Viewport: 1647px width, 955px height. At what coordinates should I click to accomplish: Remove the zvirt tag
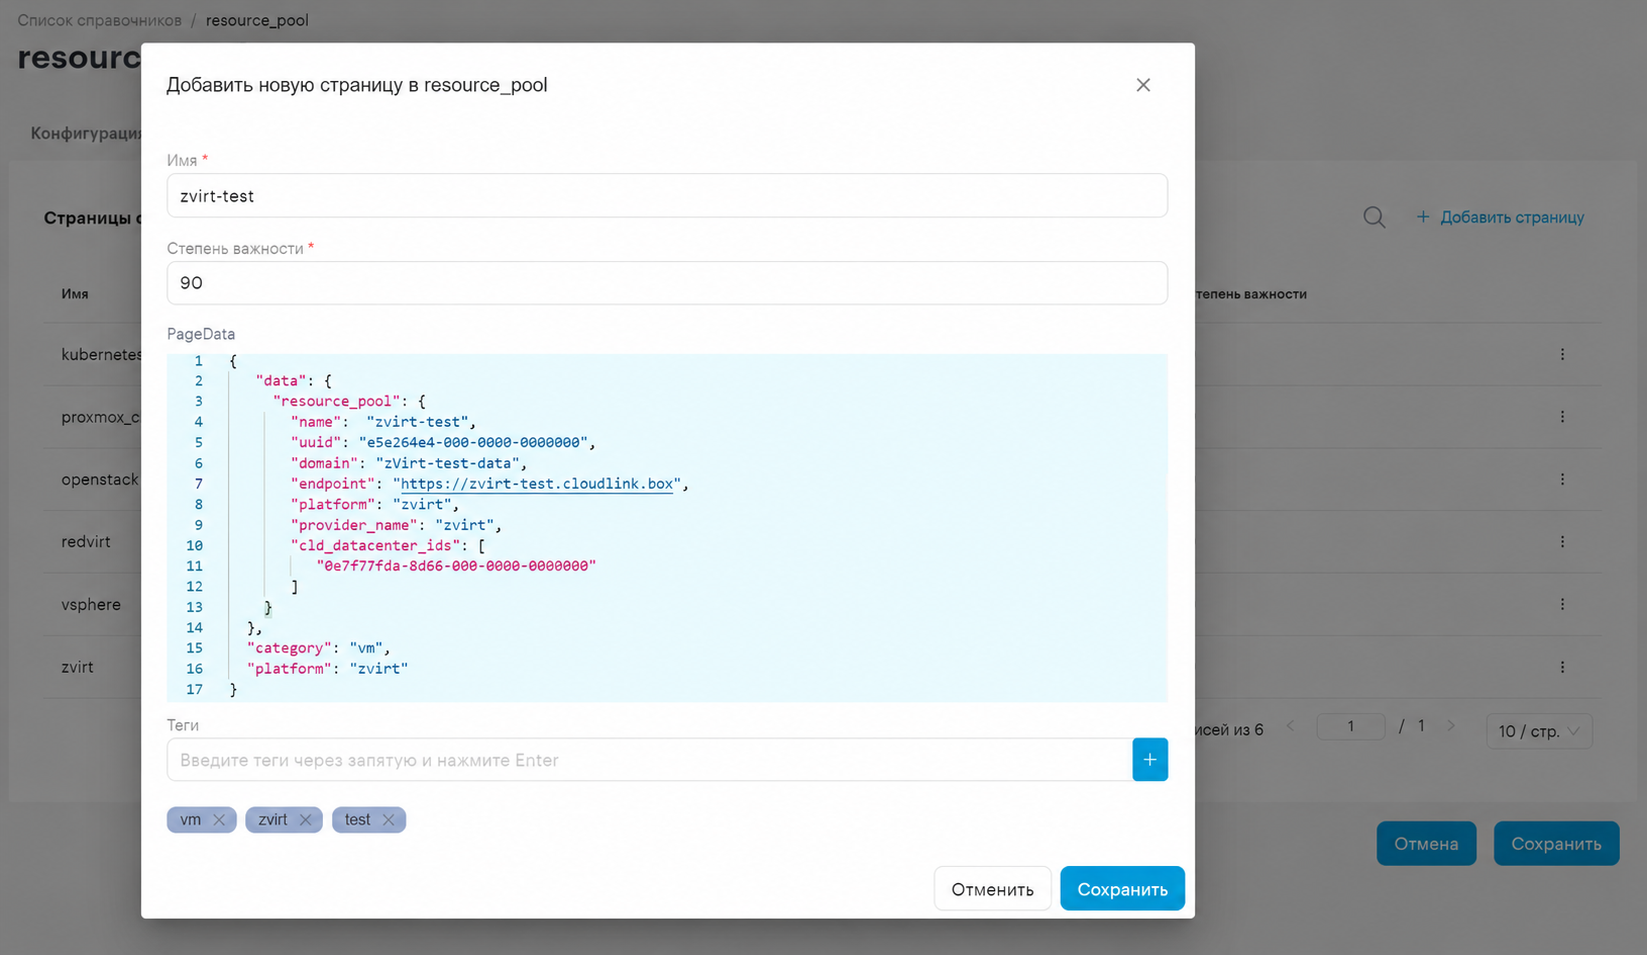(x=306, y=820)
